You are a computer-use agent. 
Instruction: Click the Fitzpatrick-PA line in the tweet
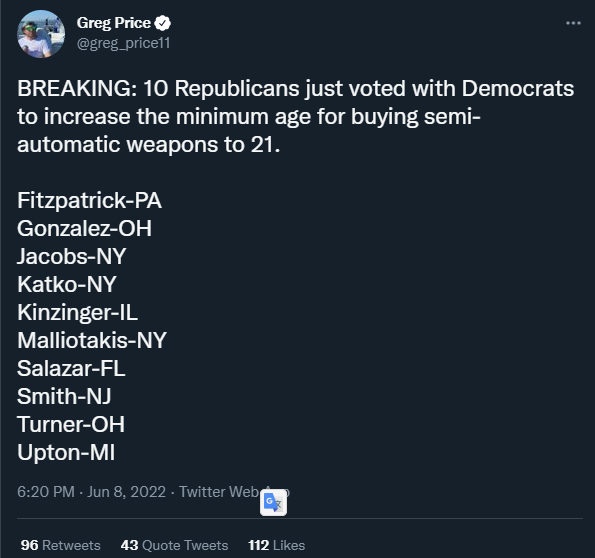coord(90,200)
